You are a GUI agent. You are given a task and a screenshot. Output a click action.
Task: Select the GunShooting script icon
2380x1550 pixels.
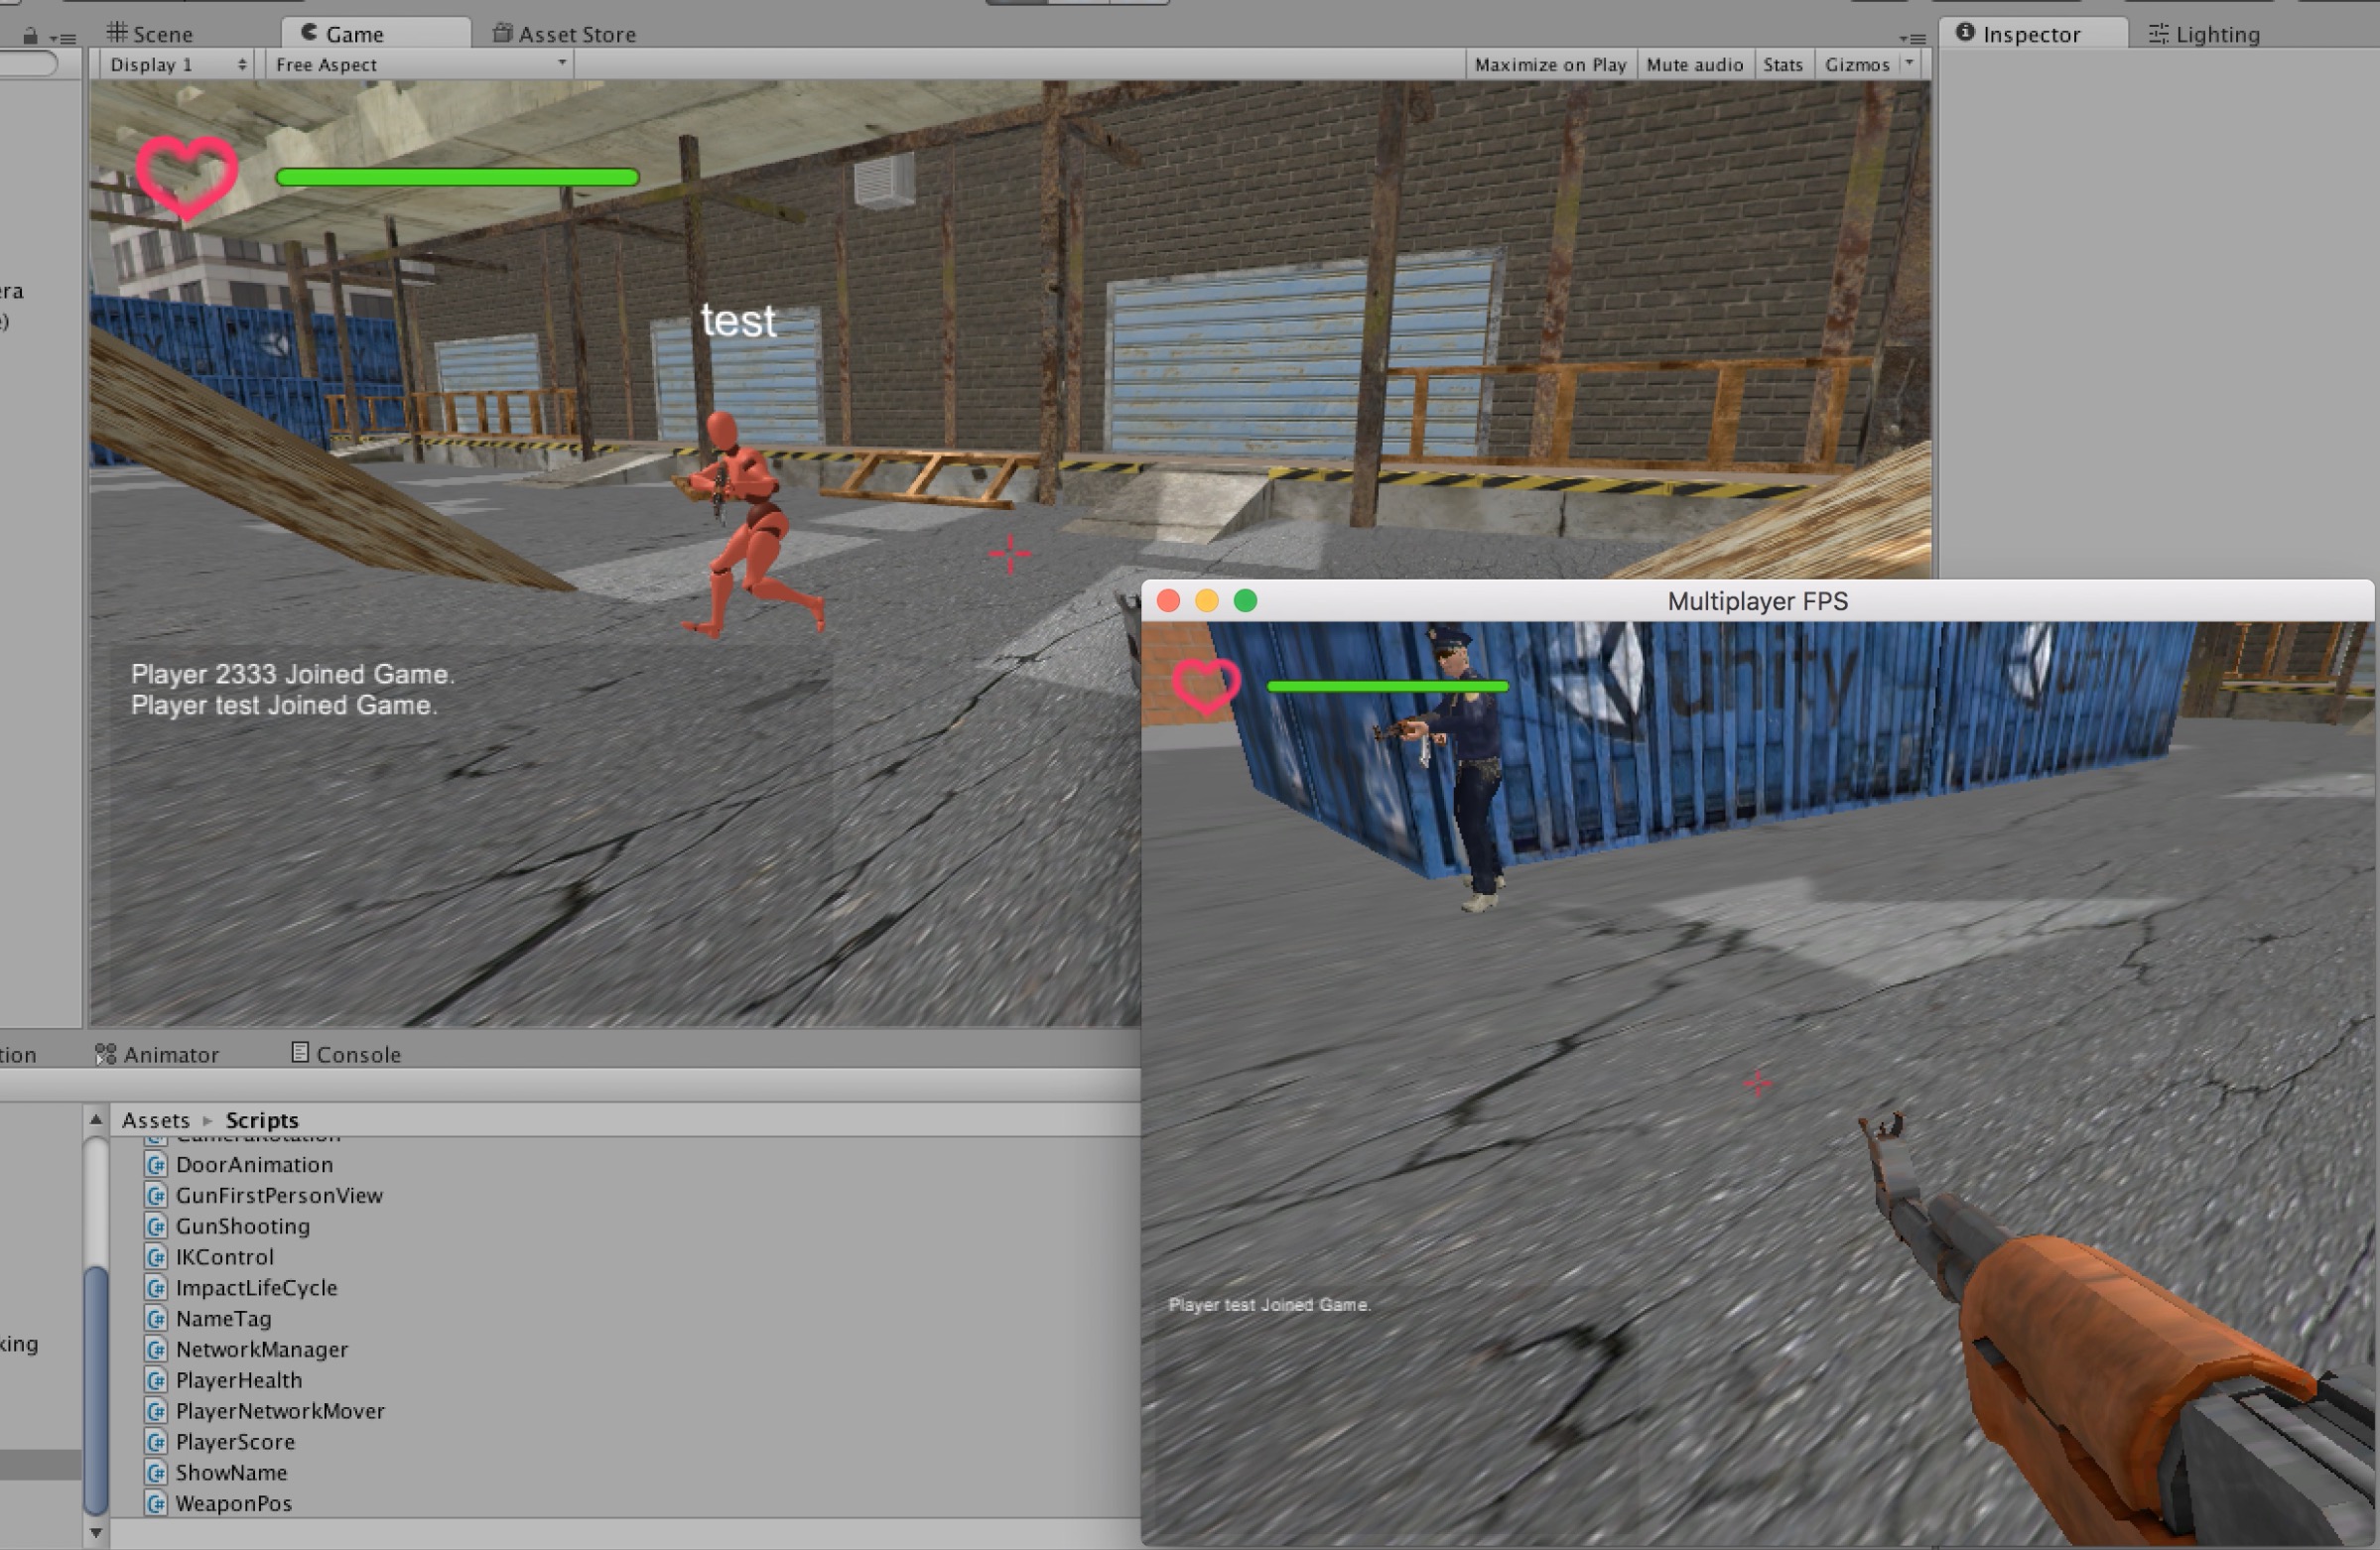pyautogui.click(x=156, y=1227)
